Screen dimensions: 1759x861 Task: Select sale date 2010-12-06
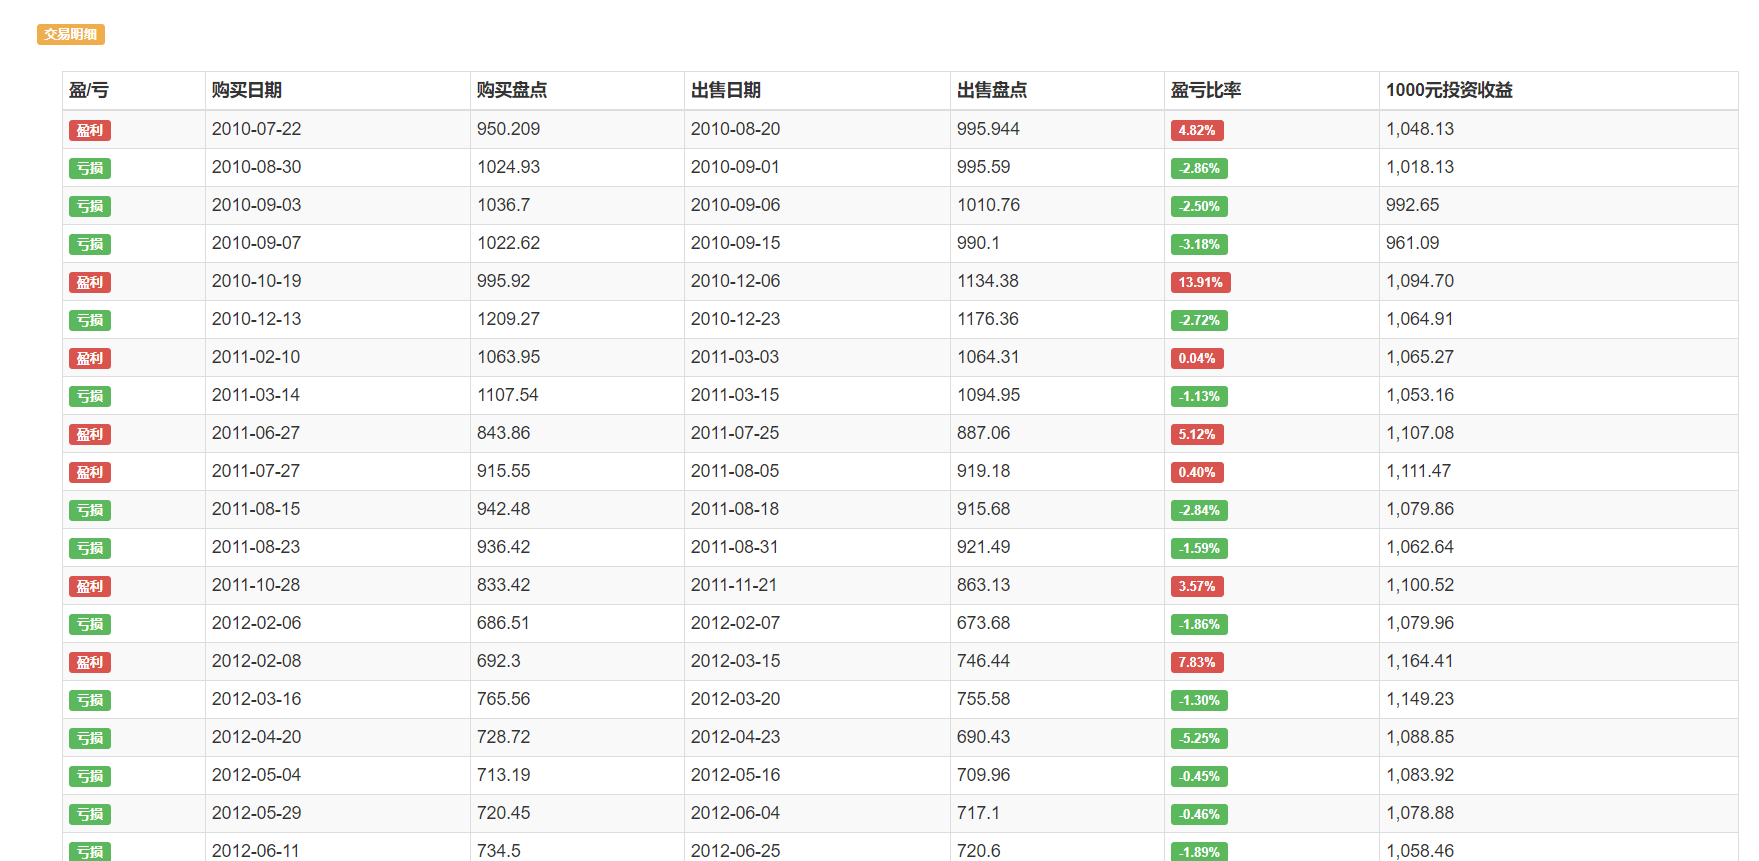click(735, 281)
